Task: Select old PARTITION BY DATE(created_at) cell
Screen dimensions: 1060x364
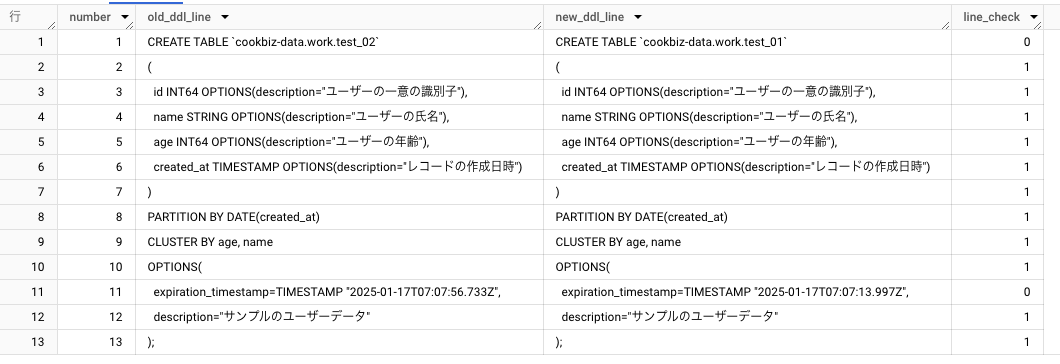Action: [339, 217]
